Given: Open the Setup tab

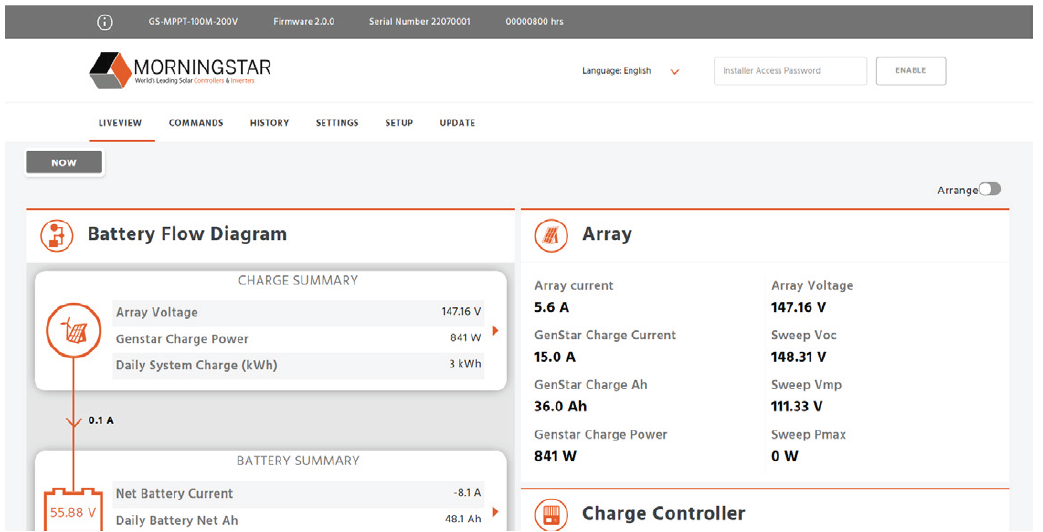Looking at the screenshot, I should [399, 123].
